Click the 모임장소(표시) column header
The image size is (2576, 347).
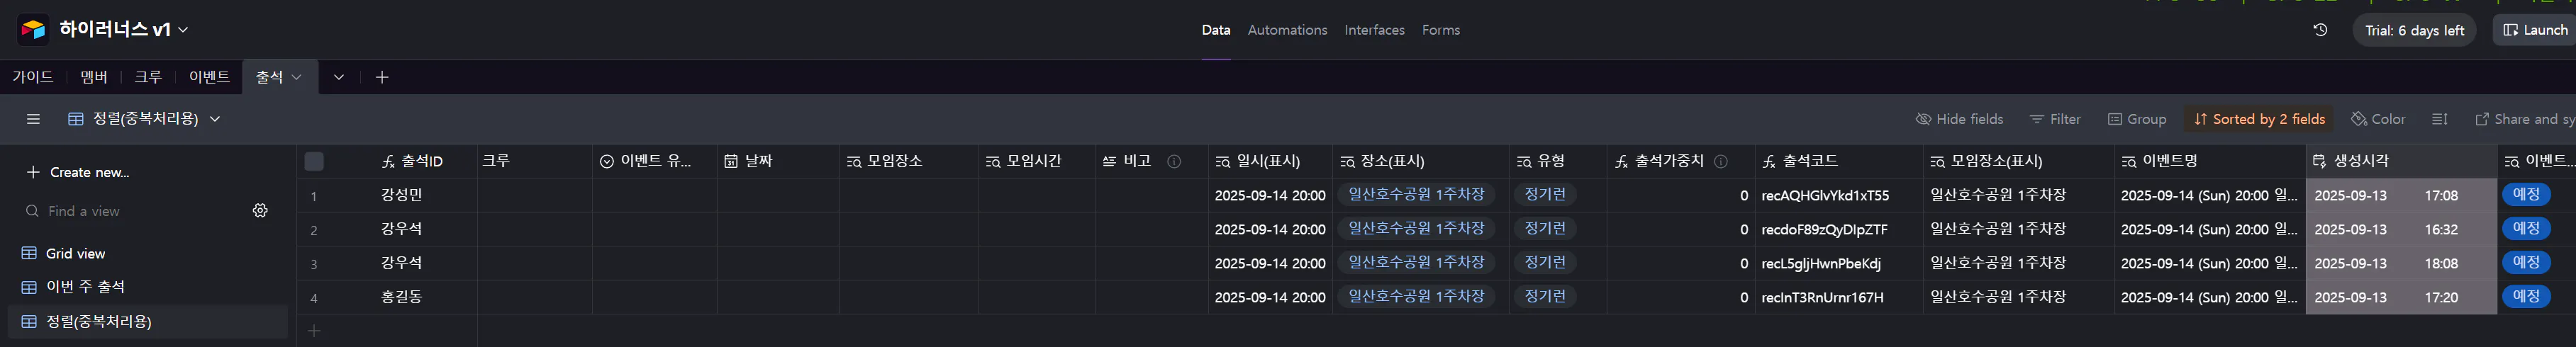pos(2019,161)
